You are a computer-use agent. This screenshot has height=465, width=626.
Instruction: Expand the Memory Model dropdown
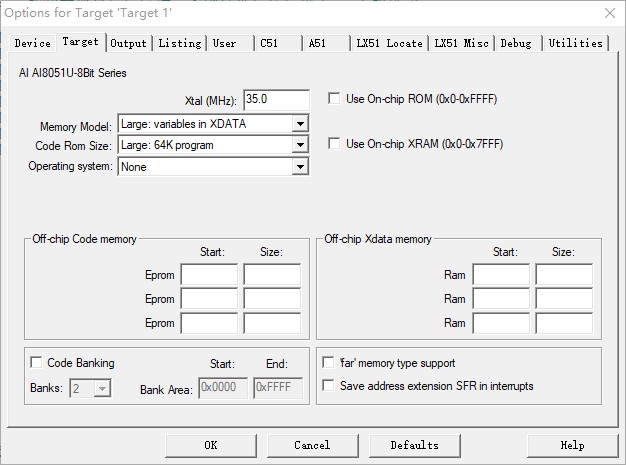pos(300,124)
